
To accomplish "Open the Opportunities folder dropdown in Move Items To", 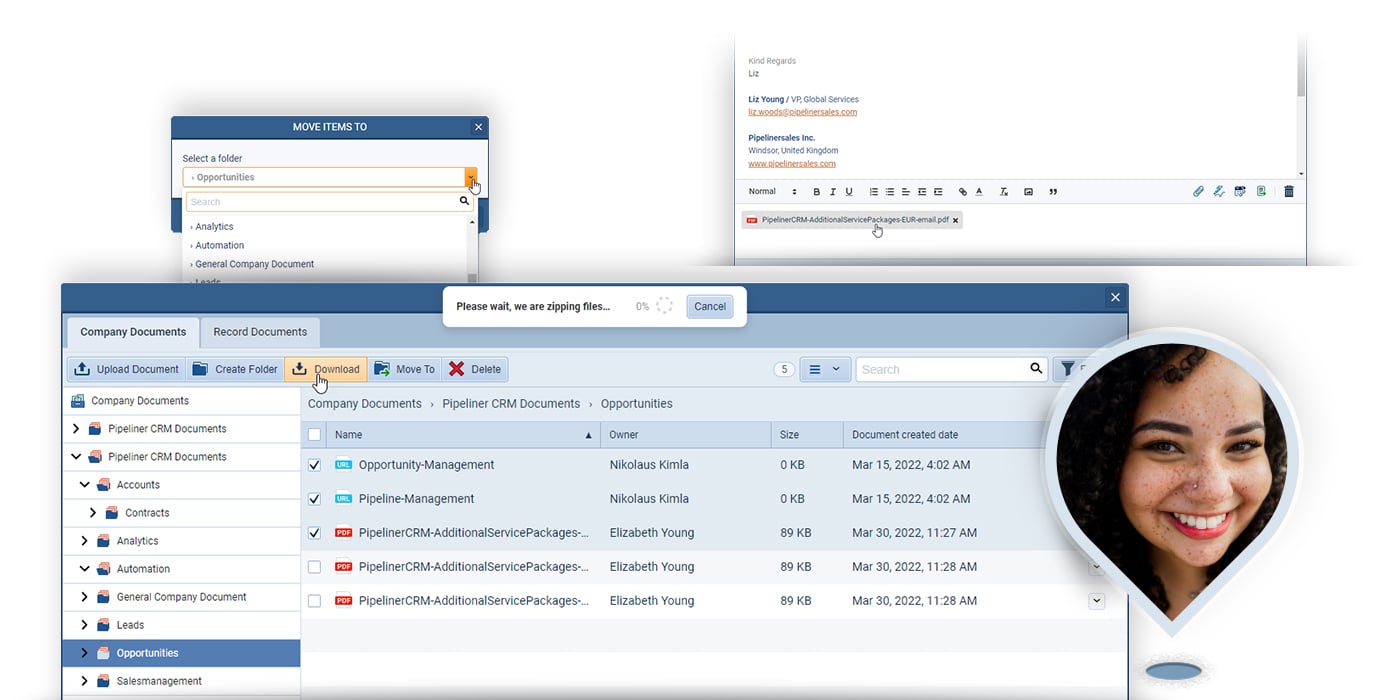I will 471,175.
